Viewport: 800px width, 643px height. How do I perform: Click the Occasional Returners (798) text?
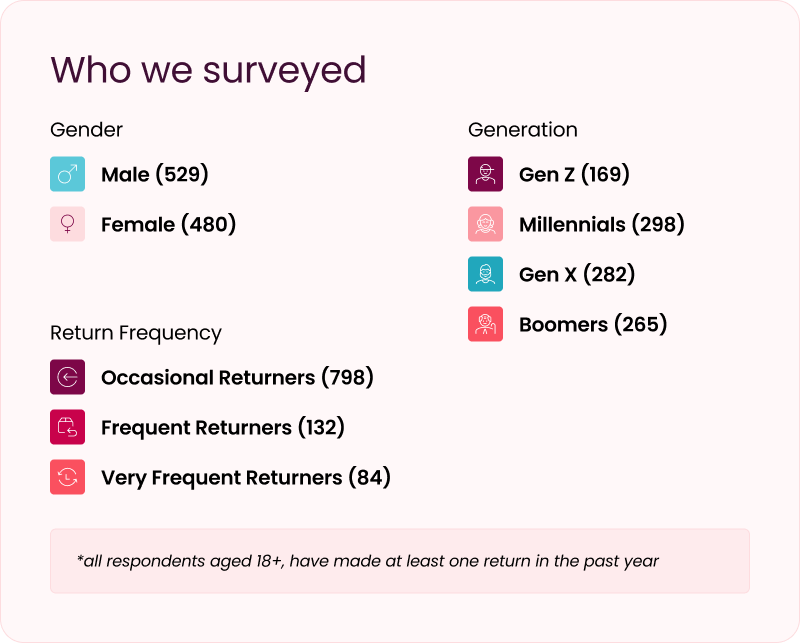tap(237, 377)
